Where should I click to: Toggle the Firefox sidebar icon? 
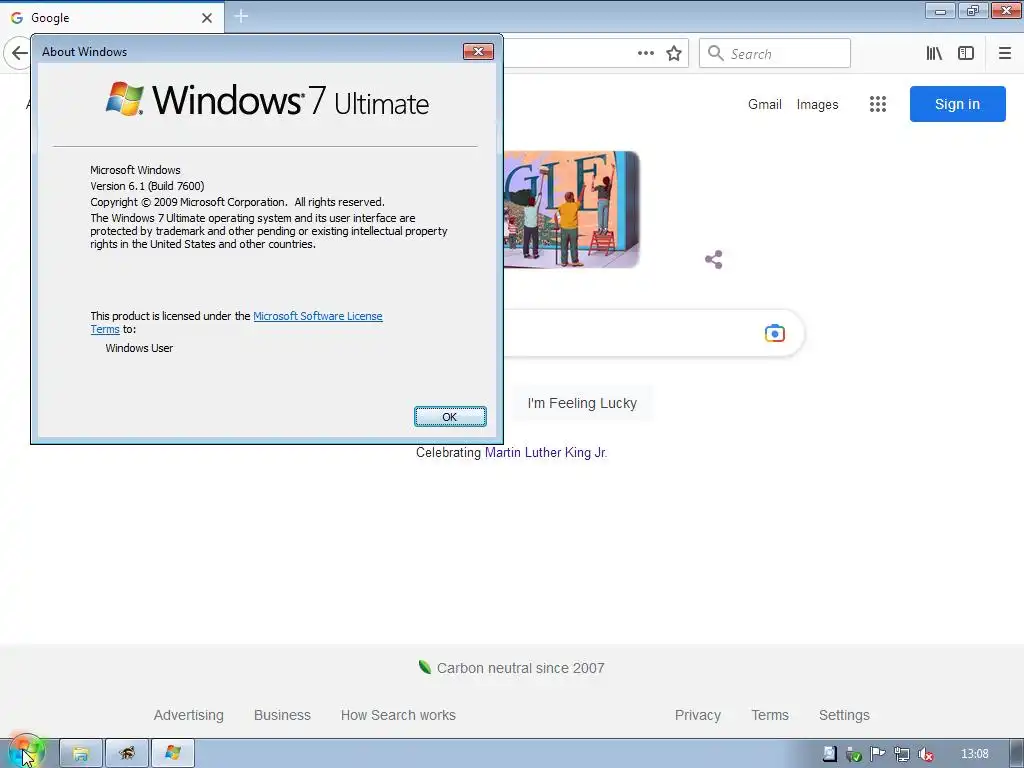[x=966, y=54]
